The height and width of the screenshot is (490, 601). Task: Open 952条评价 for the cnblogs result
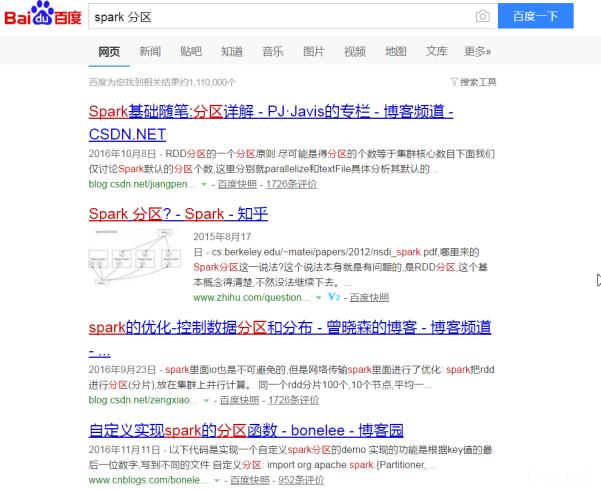[x=301, y=480]
